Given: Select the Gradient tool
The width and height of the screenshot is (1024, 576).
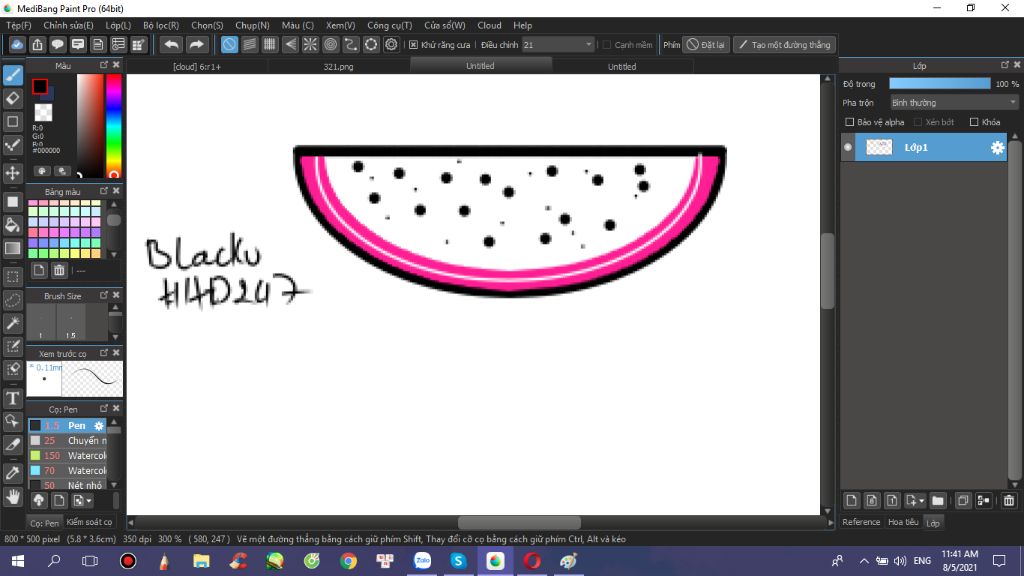Looking at the screenshot, I should click(12, 248).
